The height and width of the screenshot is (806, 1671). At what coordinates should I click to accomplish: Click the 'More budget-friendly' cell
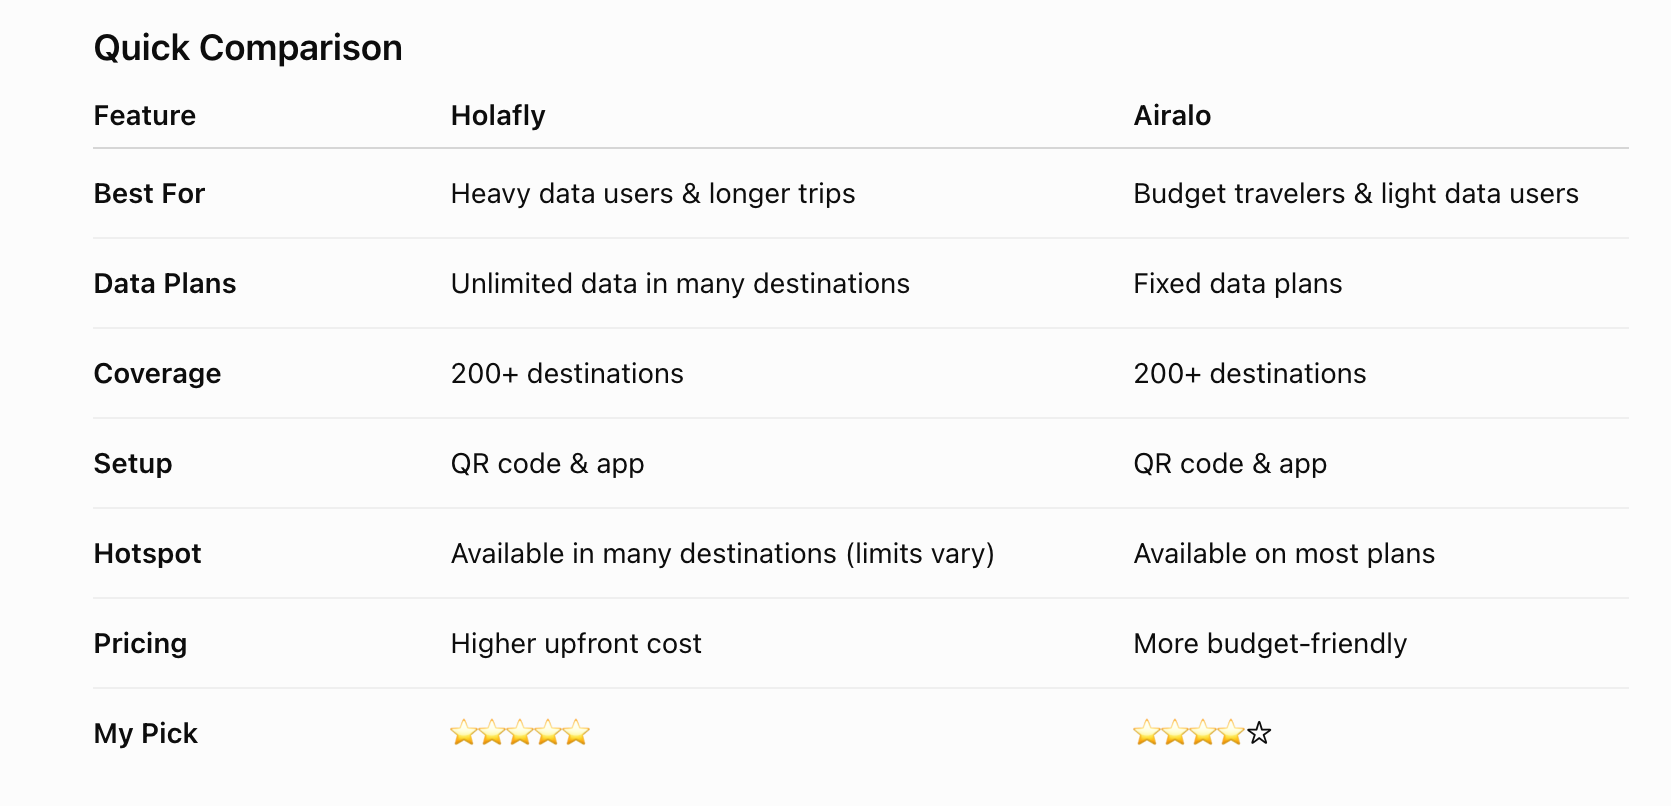1270,644
